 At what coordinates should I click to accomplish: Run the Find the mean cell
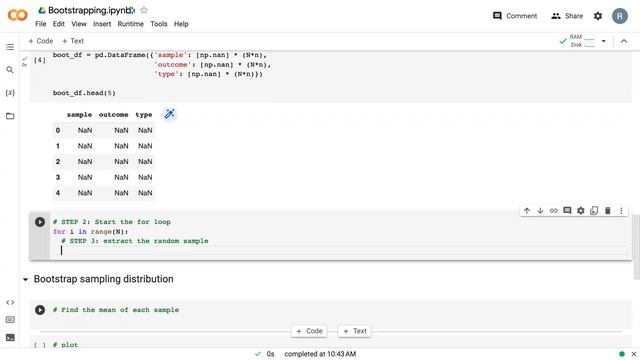click(x=40, y=310)
